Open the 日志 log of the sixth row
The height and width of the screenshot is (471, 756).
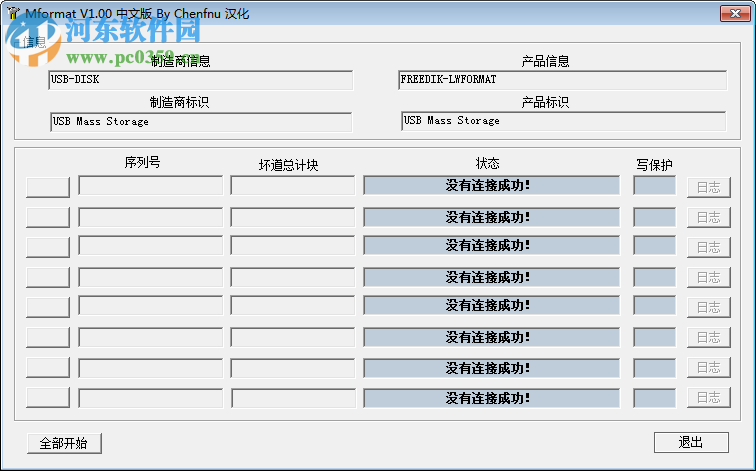click(x=709, y=337)
